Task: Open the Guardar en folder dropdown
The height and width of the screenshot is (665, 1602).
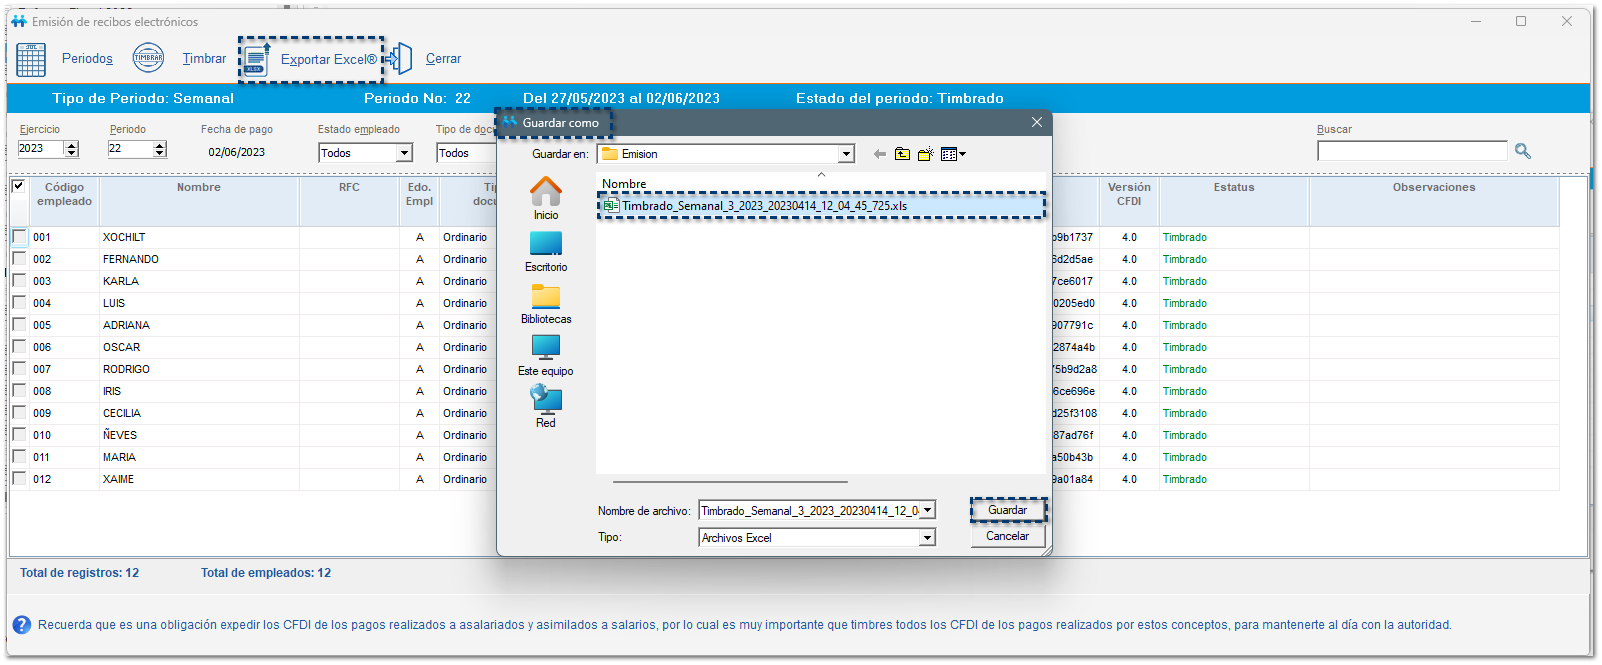Action: point(846,154)
